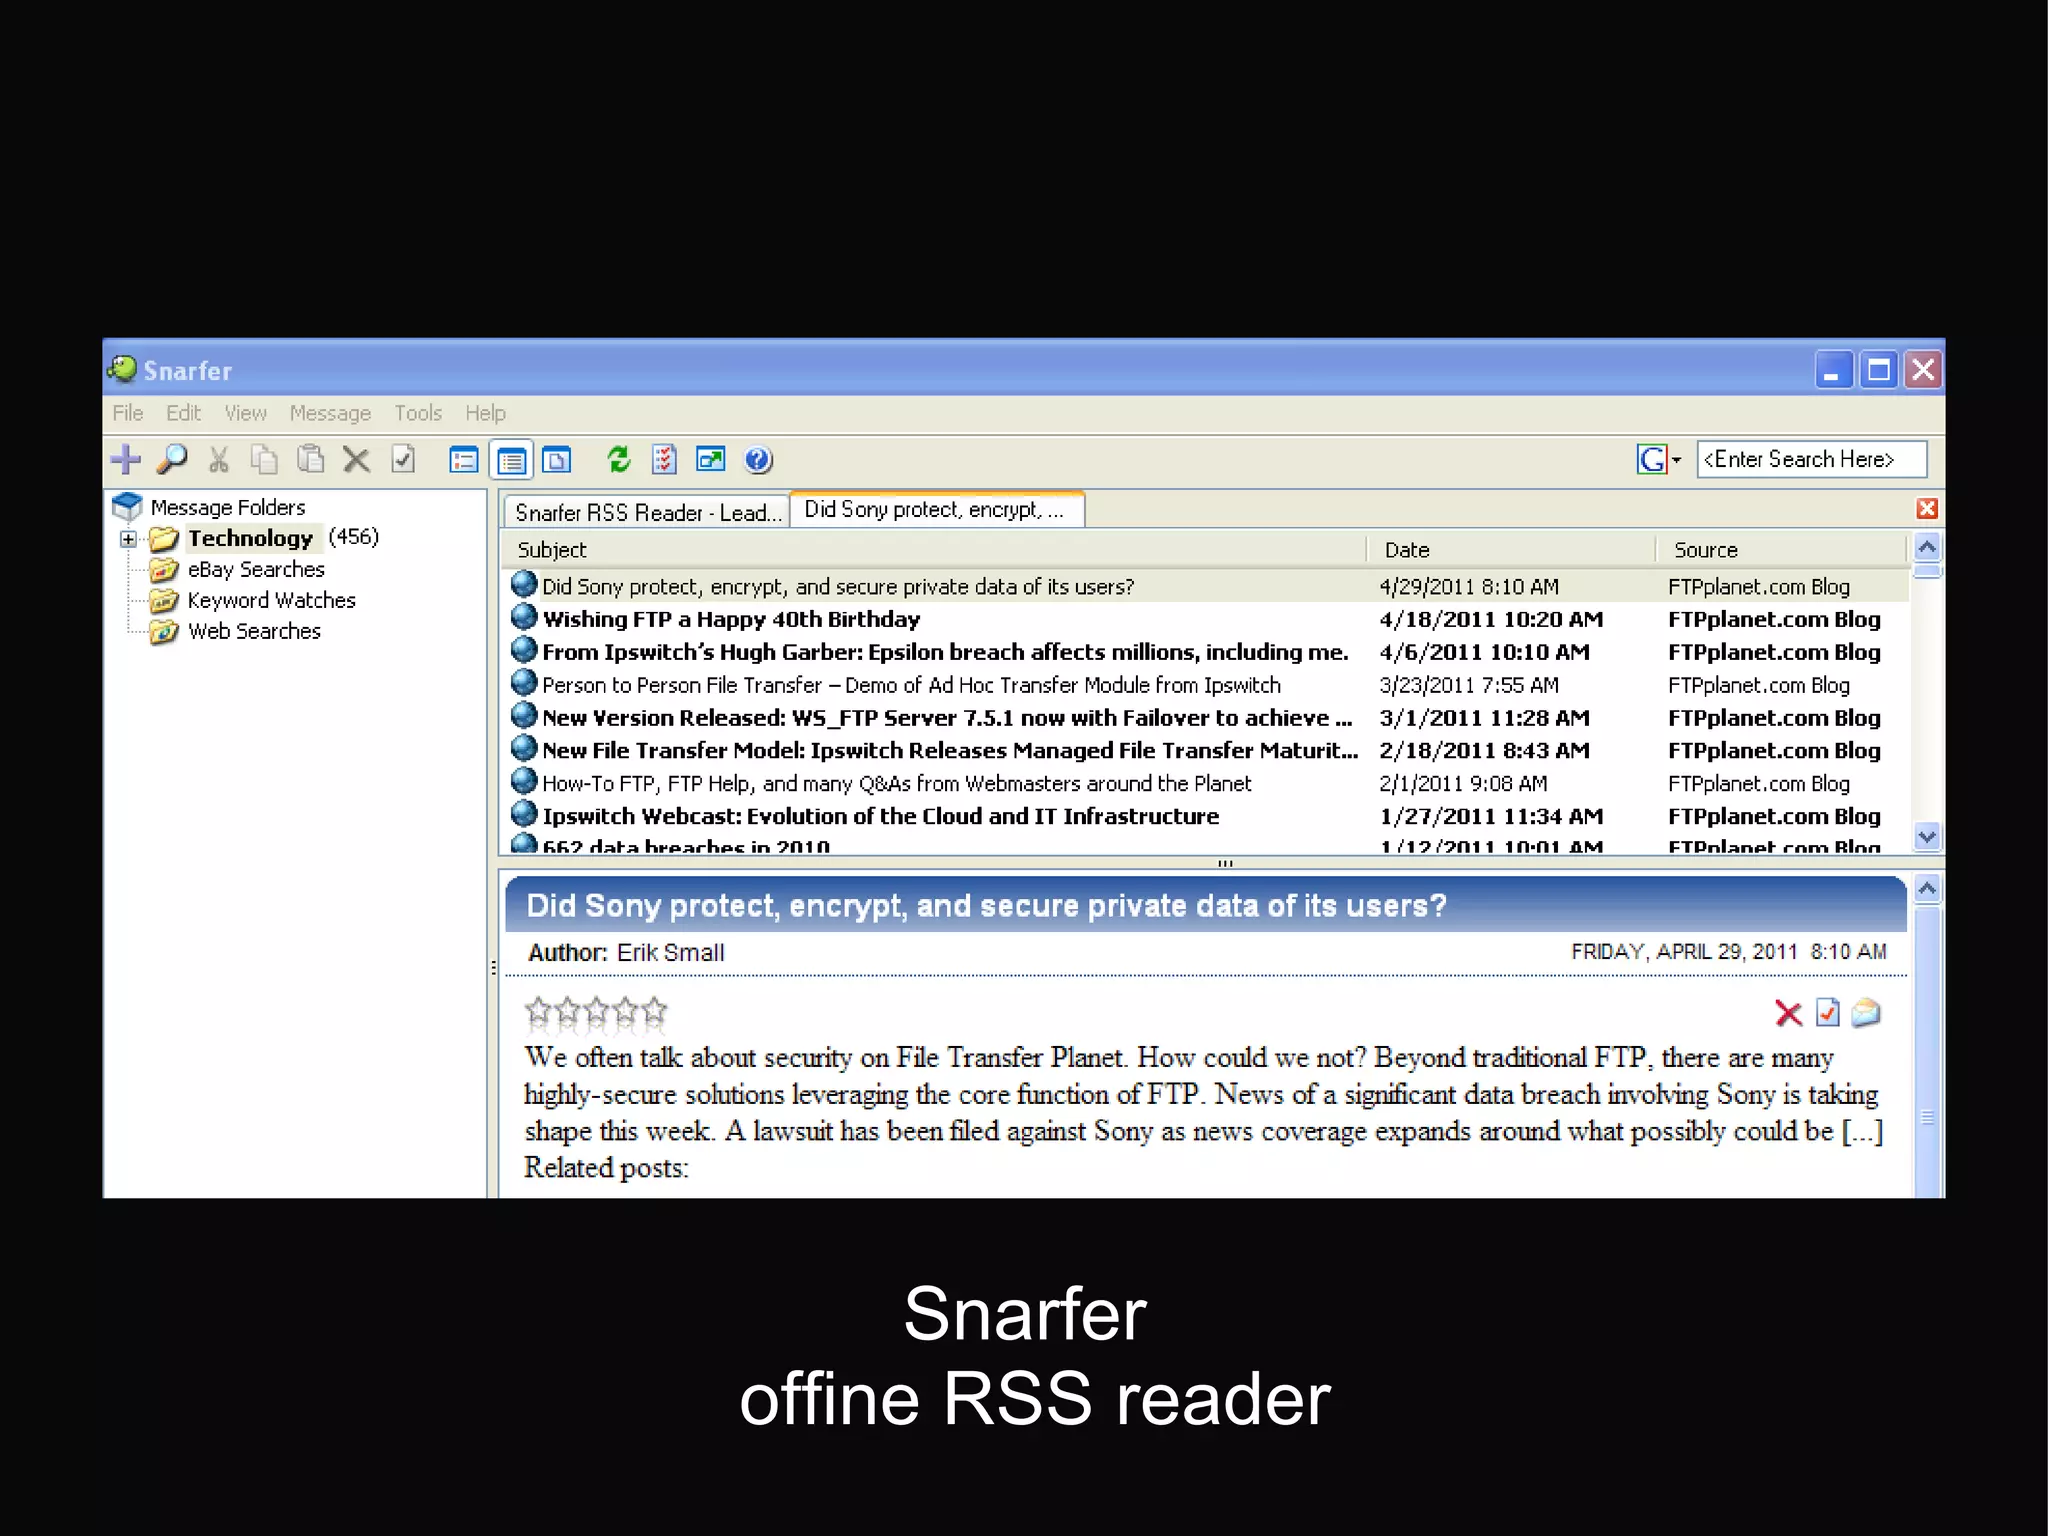
Task: Click globe icon beside 'Did Sony protect' row
Action: (524, 584)
